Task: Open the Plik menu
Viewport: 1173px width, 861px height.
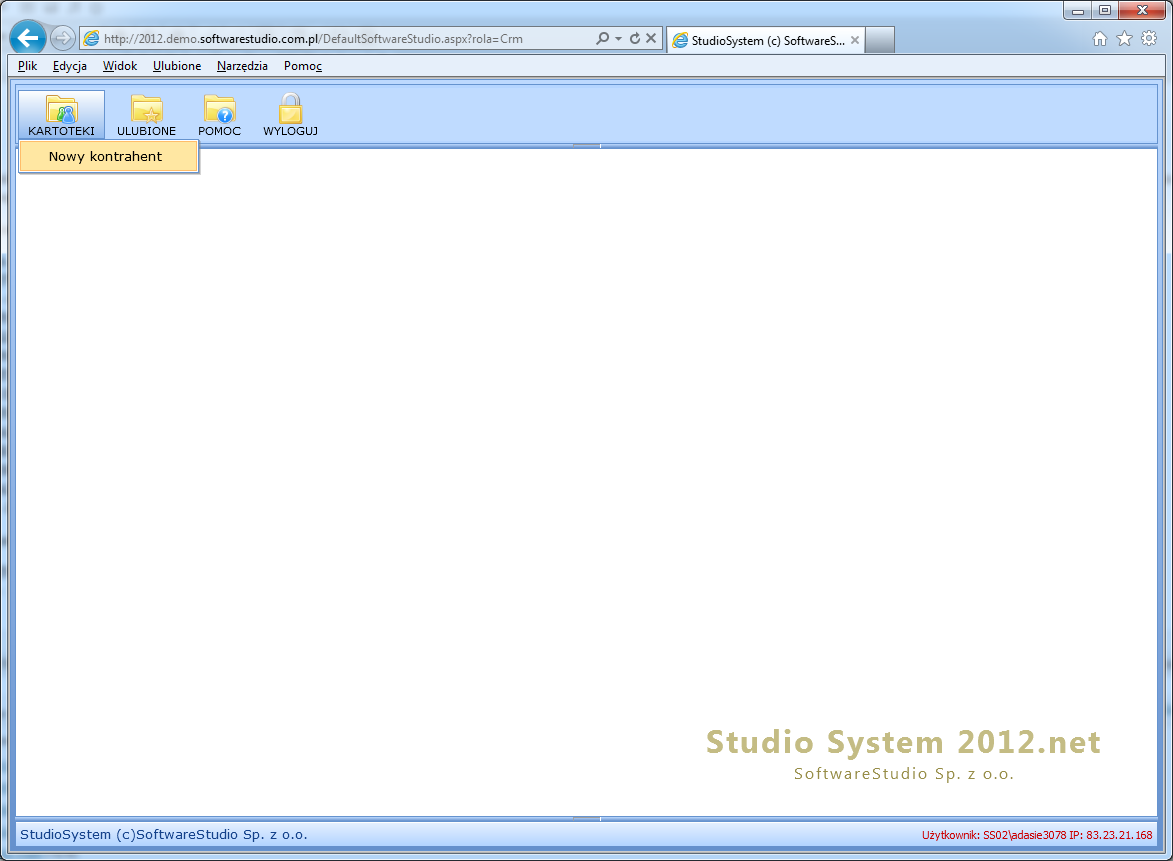Action: (28, 66)
